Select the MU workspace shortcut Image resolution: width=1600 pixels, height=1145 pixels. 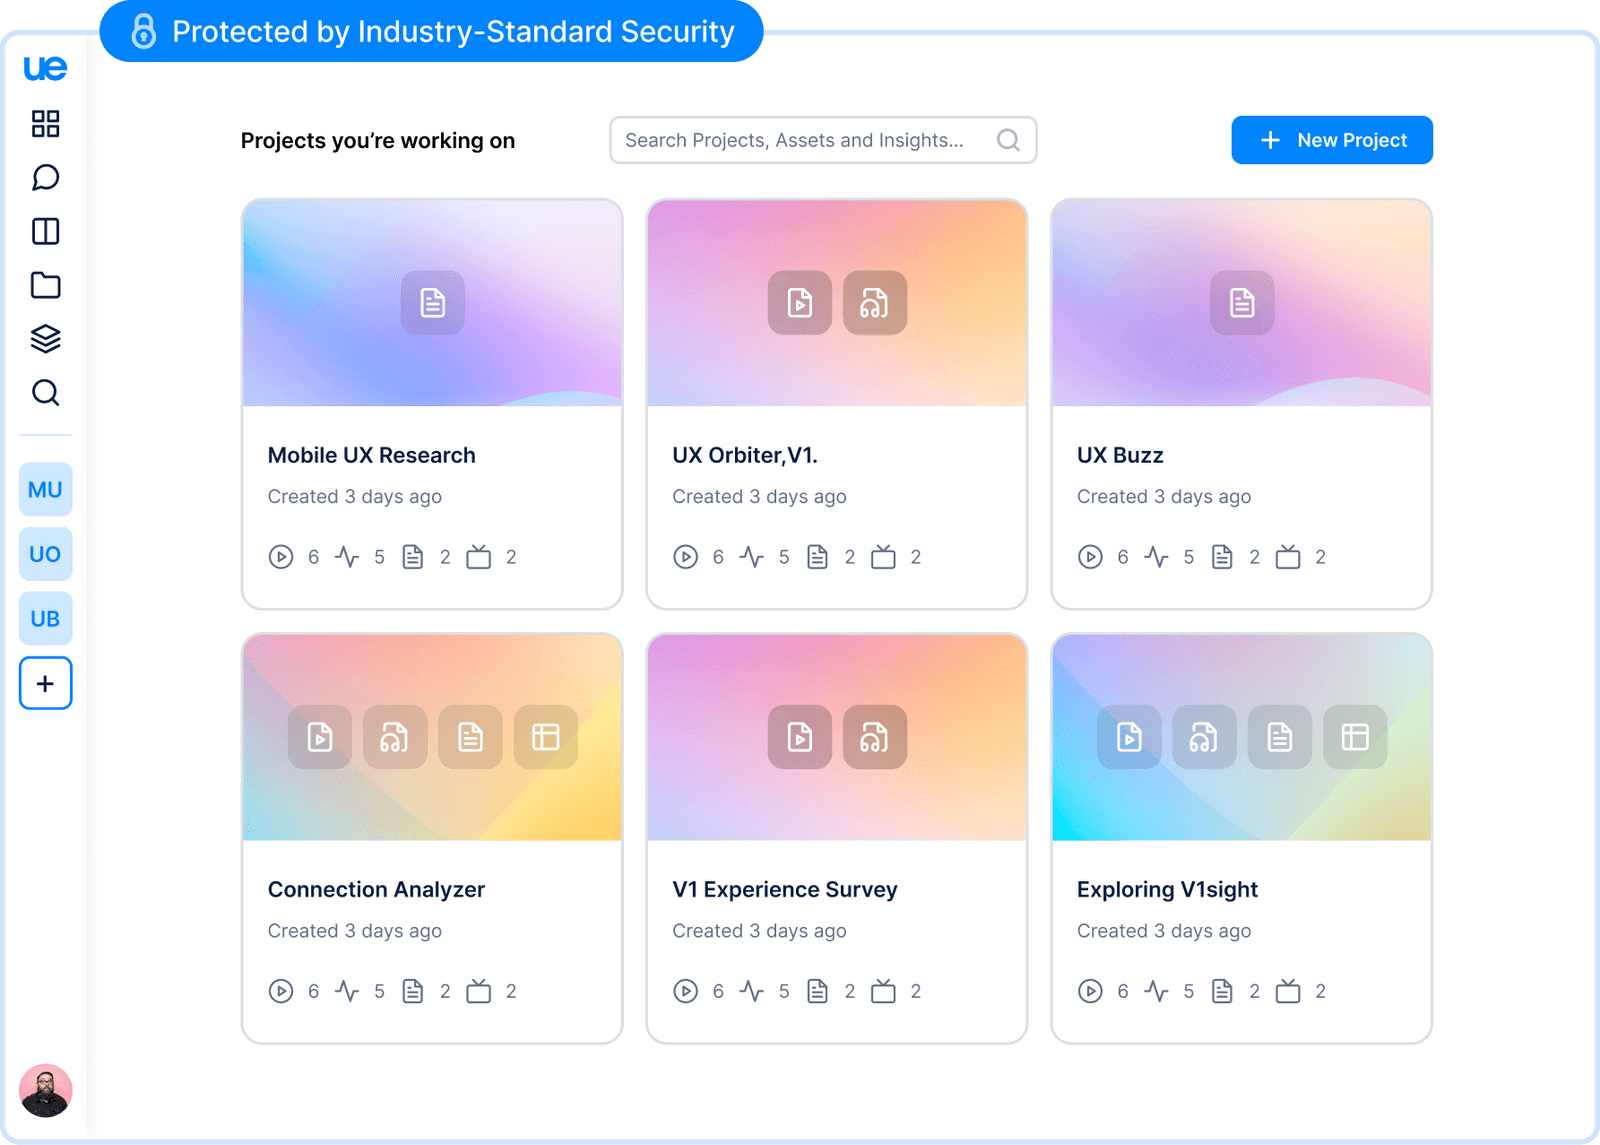click(x=45, y=489)
